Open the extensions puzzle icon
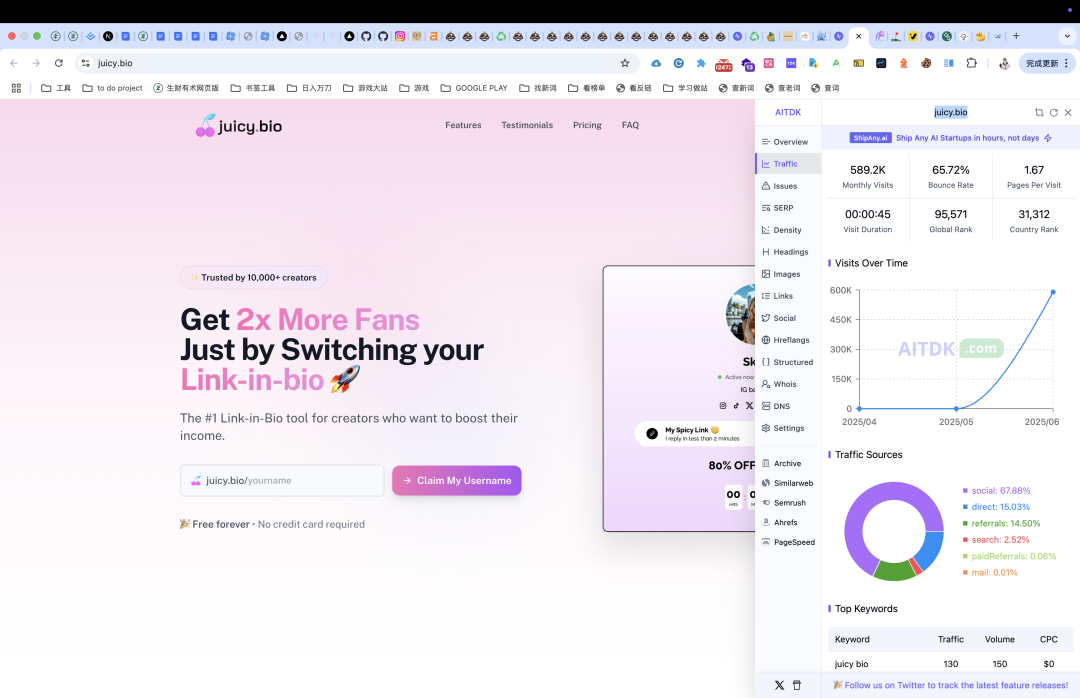Viewport: 1080px width, 698px height. (971, 63)
